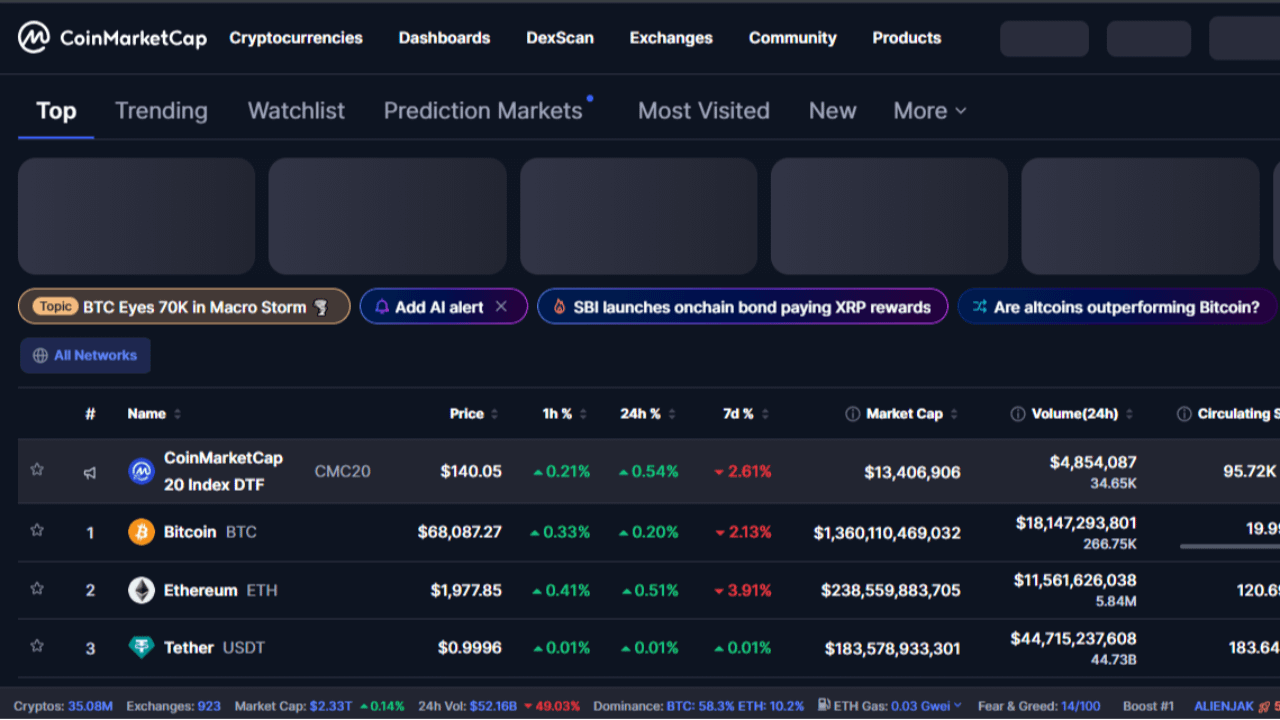Screen dimensions: 1280x720
Task: Click the bell icon in Add AI alert
Action: 382,307
